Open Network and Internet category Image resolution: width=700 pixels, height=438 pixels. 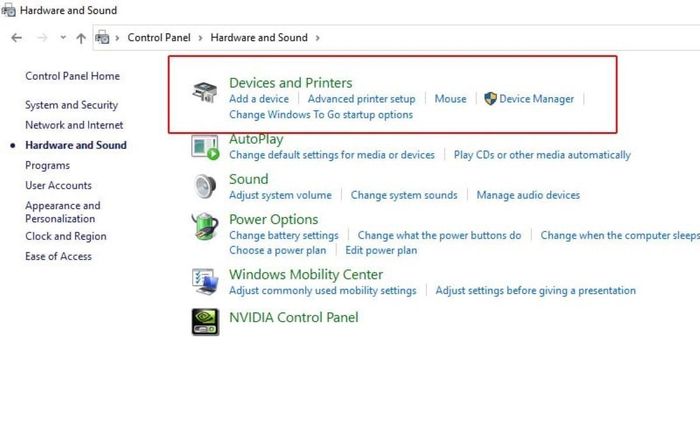coord(74,125)
